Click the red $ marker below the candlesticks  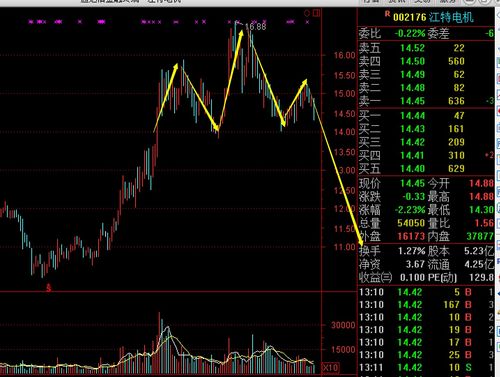49,288
